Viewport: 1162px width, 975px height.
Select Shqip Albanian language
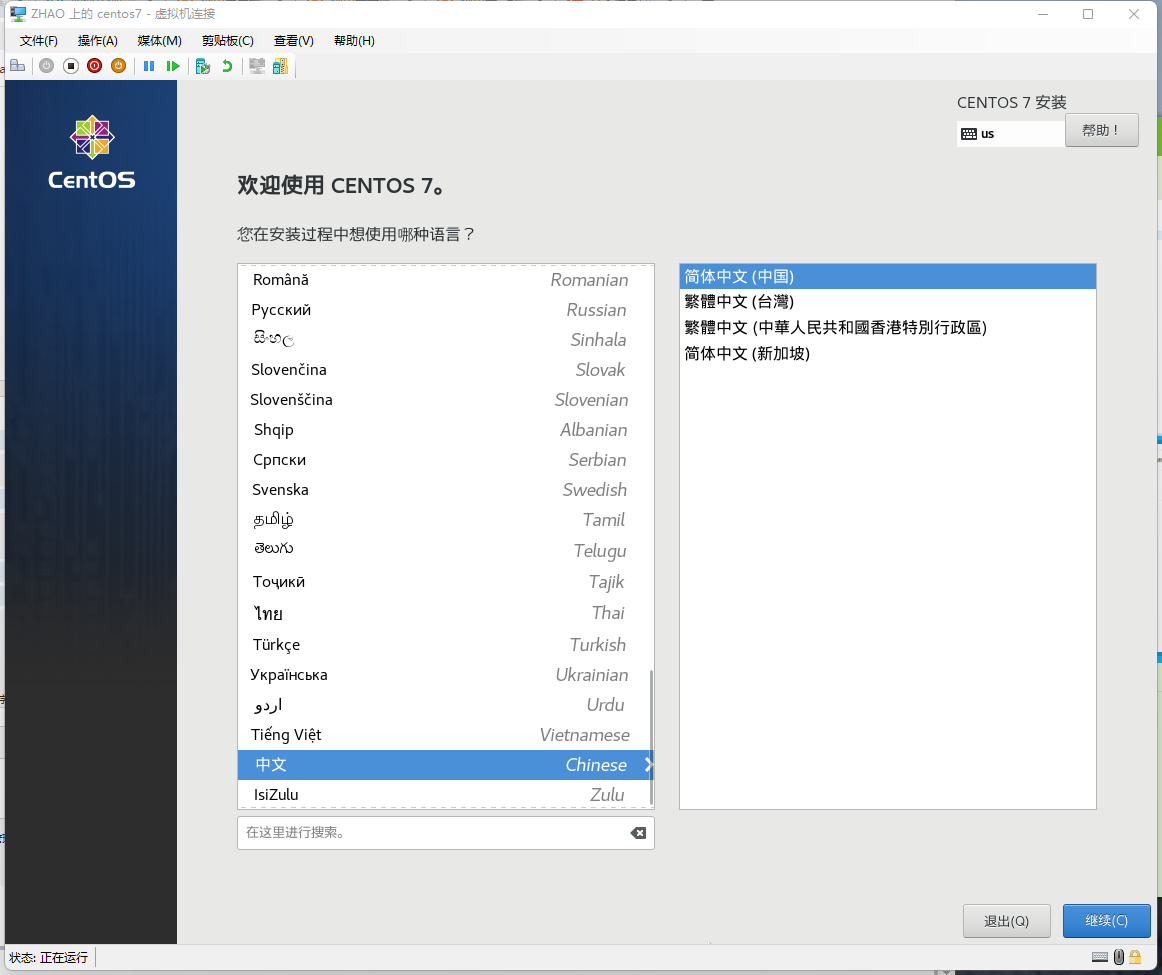coord(443,430)
